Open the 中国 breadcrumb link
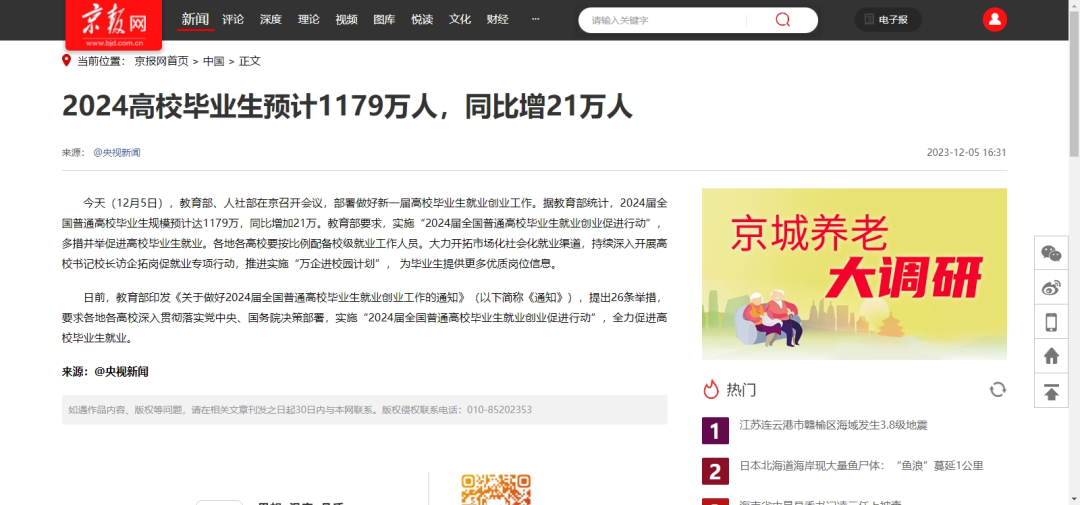Image resolution: width=1080 pixels, height=505 pixels. (x=213, y=61)
